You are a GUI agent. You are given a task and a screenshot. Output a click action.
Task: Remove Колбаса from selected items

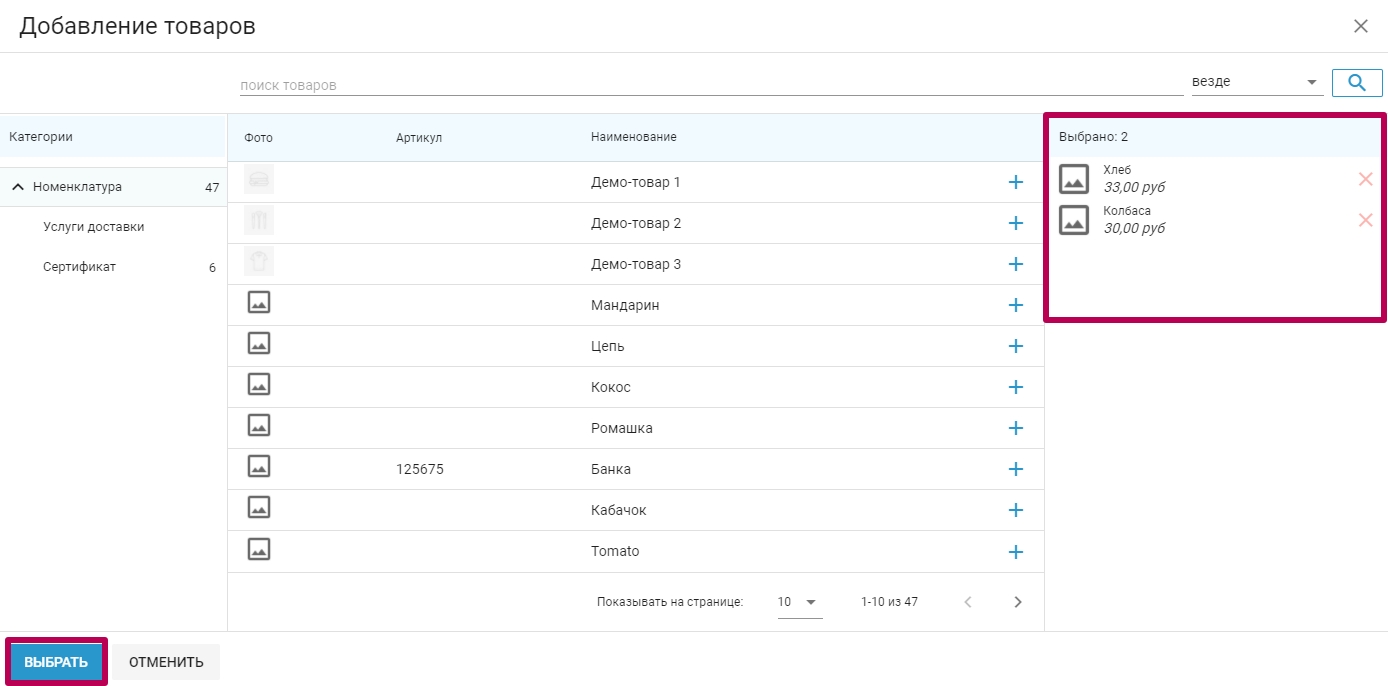tap(1365, 220)
